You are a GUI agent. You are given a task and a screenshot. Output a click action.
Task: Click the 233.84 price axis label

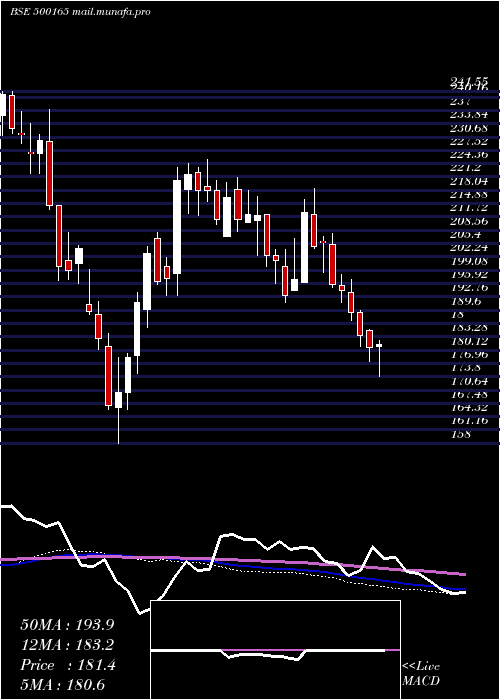tap(468, 115)
